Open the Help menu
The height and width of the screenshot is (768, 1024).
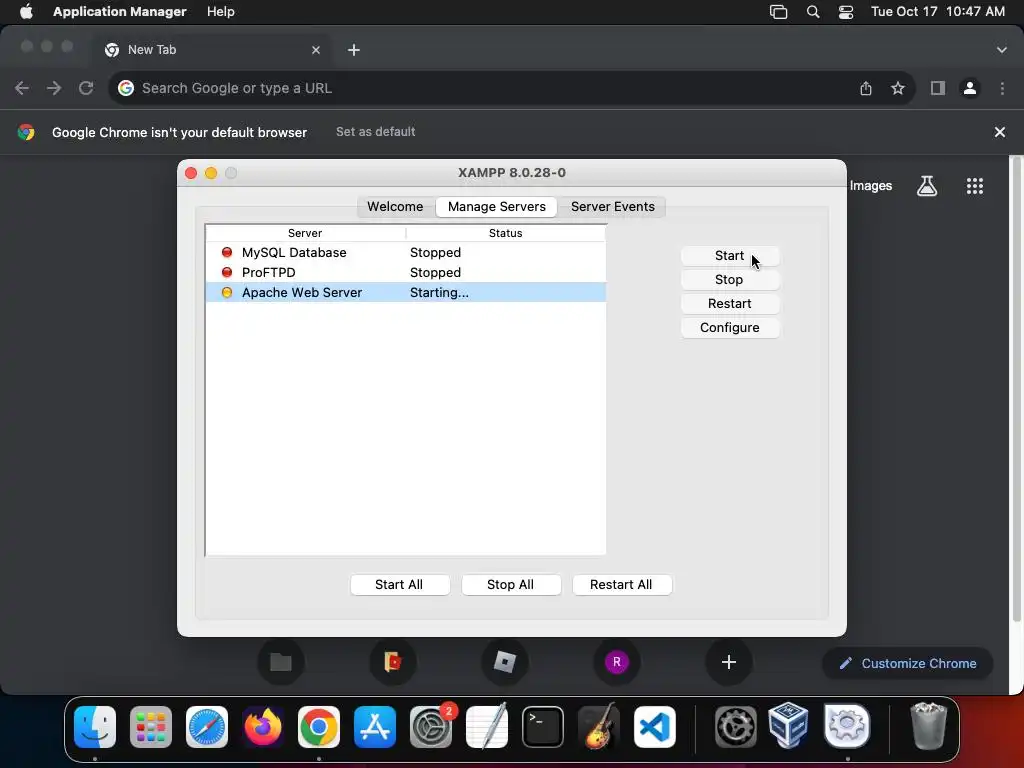221,12
